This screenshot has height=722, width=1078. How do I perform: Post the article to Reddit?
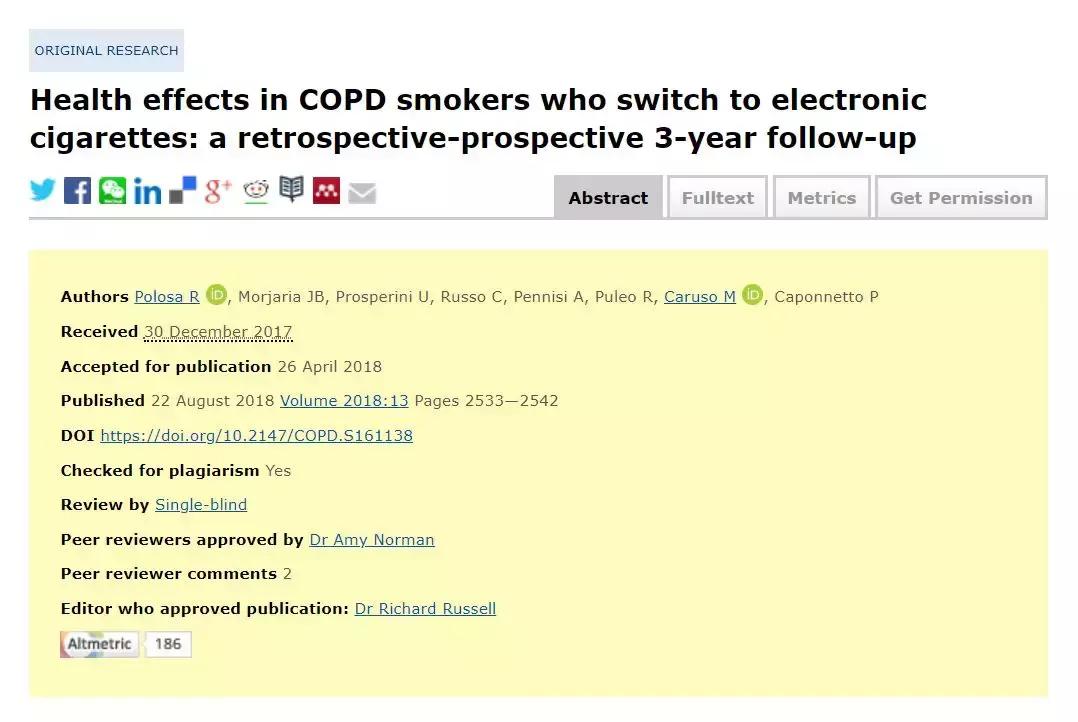tap(255, 190)
